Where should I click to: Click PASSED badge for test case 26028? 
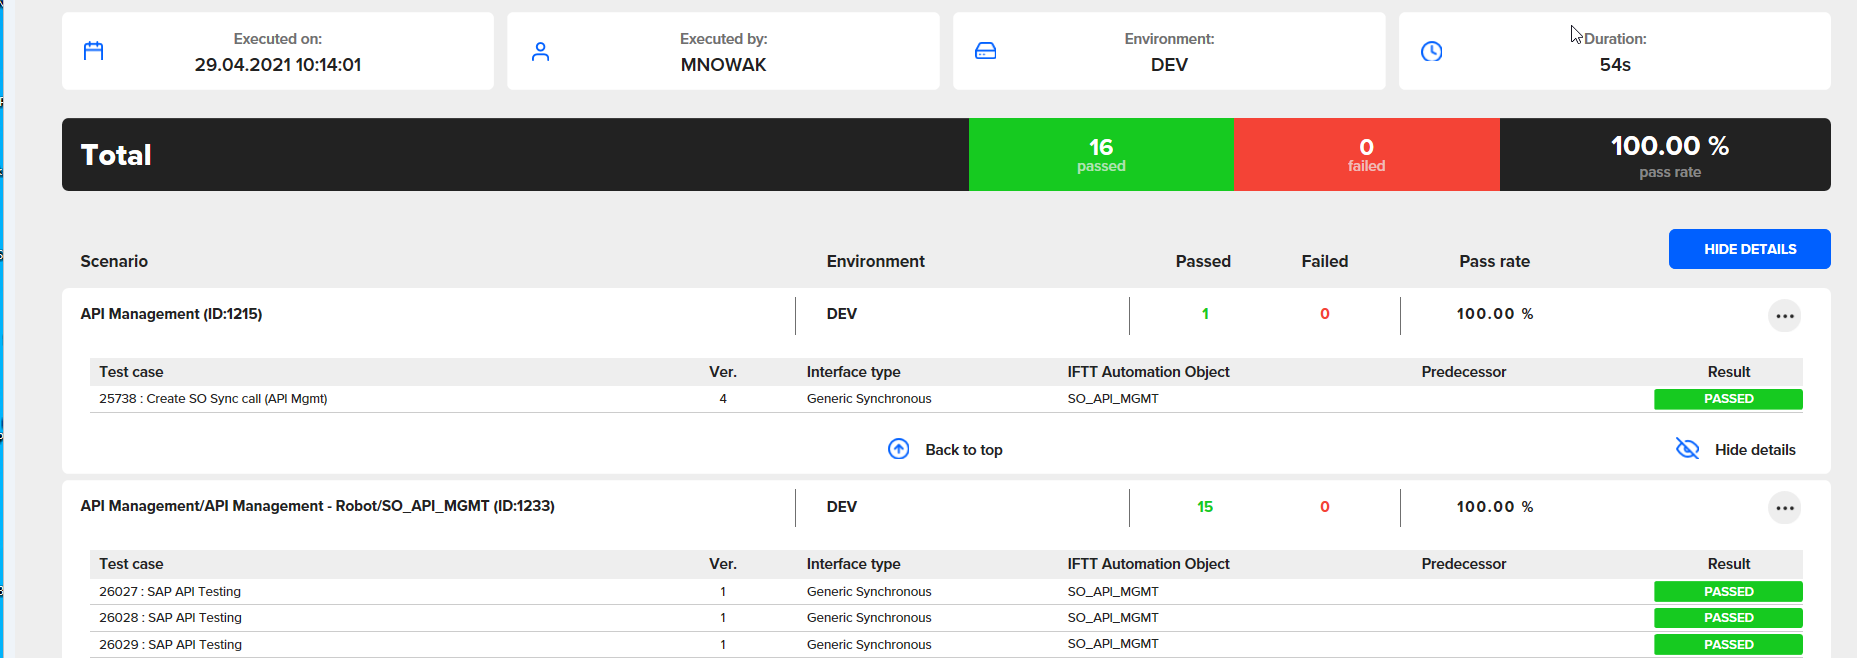[1727, 618]
